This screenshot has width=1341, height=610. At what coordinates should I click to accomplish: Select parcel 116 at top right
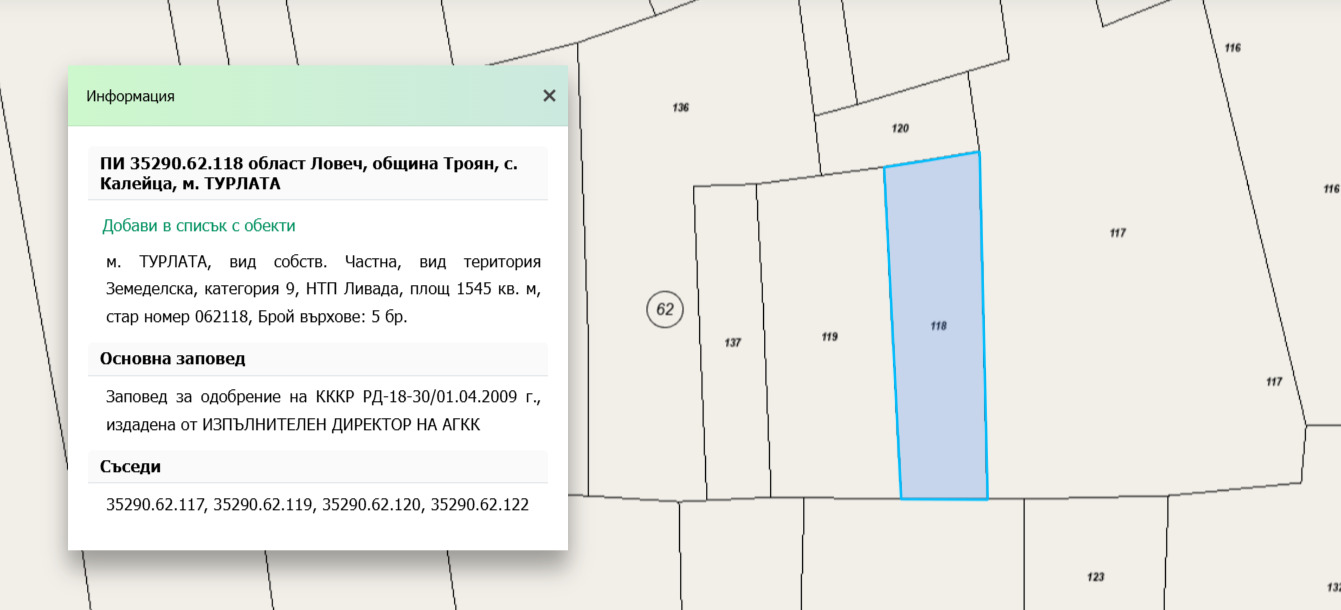pyautogui.click(x=1232, y=48)
